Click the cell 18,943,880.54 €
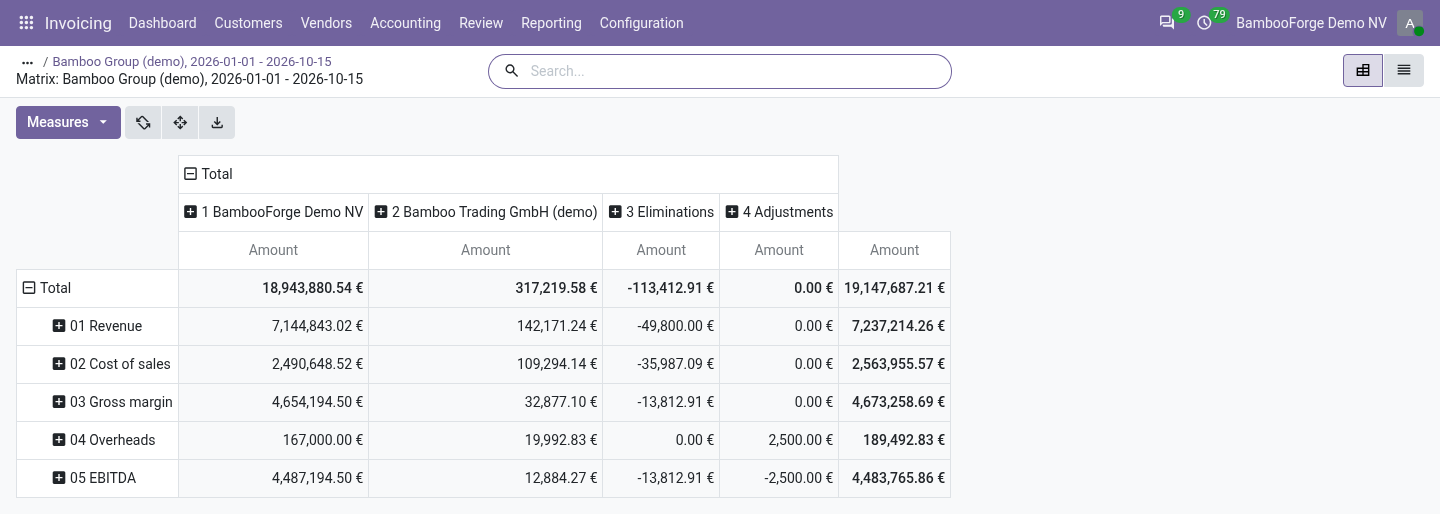The height and width of the screenshot is (514, 1440). point(273,288)
